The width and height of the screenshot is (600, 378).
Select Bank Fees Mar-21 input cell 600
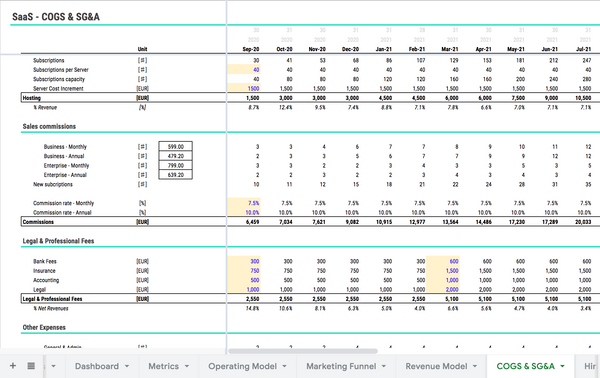click(443, 261)
